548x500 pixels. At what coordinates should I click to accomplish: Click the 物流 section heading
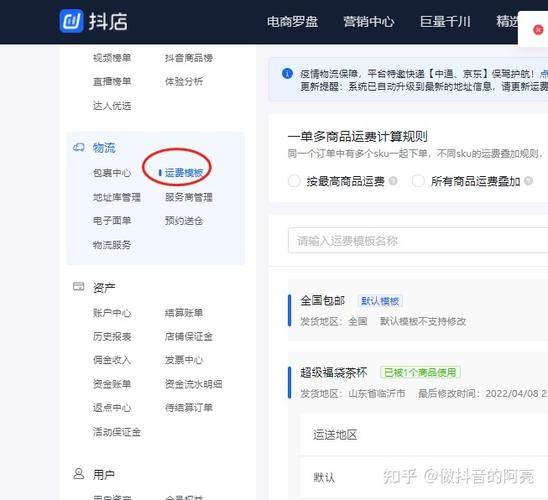(104, 147)
